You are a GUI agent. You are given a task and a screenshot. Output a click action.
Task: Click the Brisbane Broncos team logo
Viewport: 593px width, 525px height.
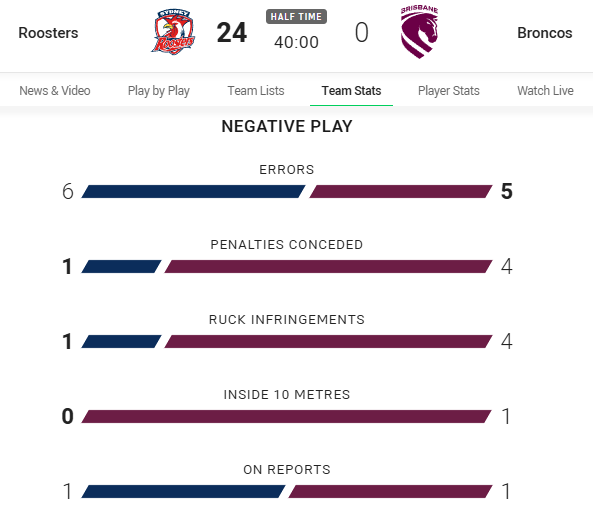click(419, 32)
